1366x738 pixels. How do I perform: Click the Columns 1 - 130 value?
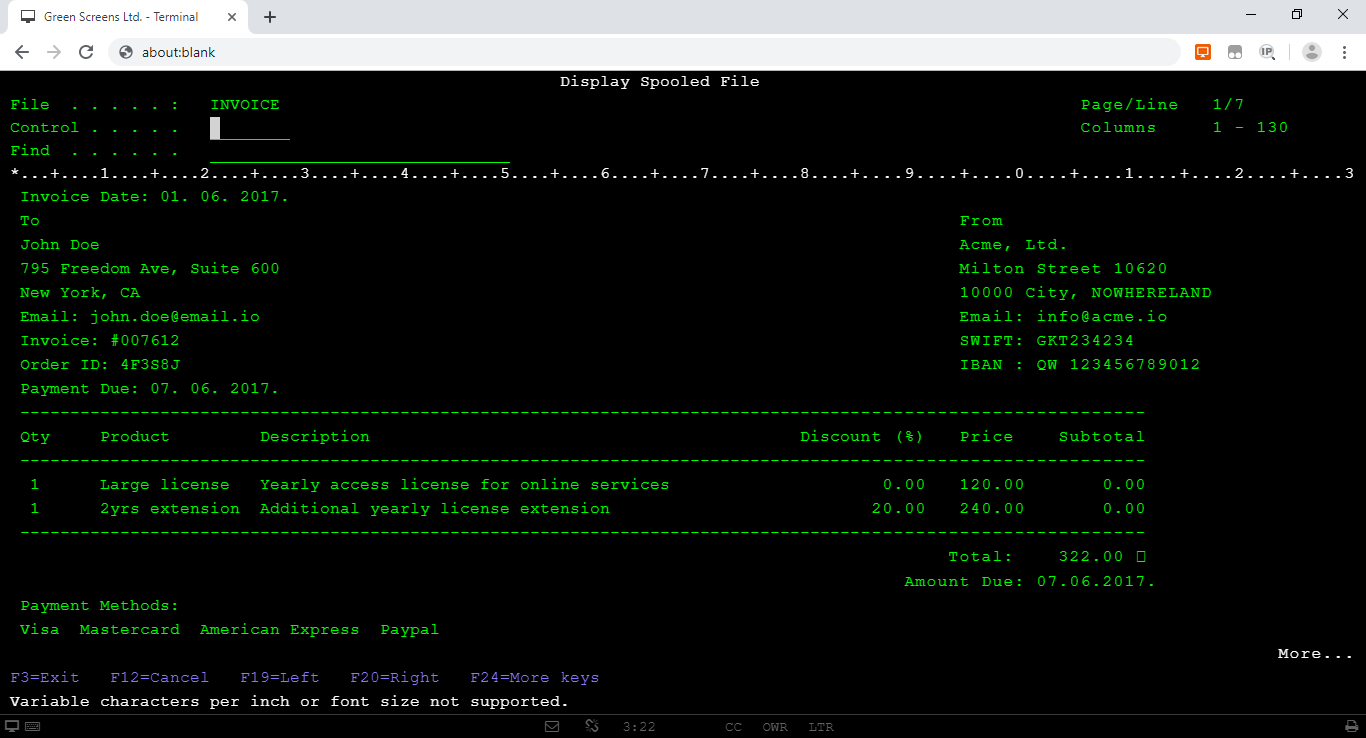click(x=1250, y=128)
